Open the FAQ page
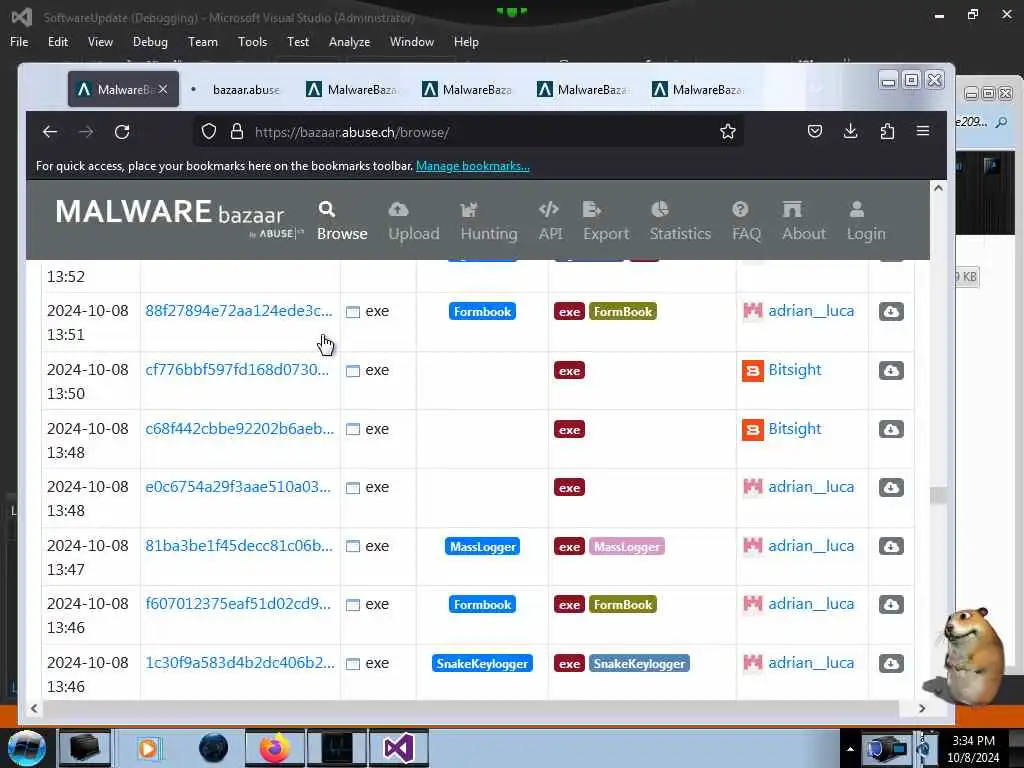 [746, 221]
